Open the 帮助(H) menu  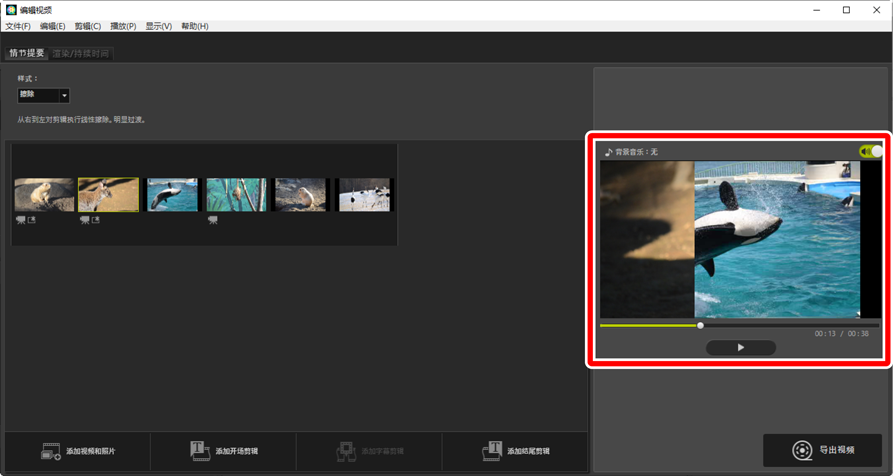pos(195,26)
